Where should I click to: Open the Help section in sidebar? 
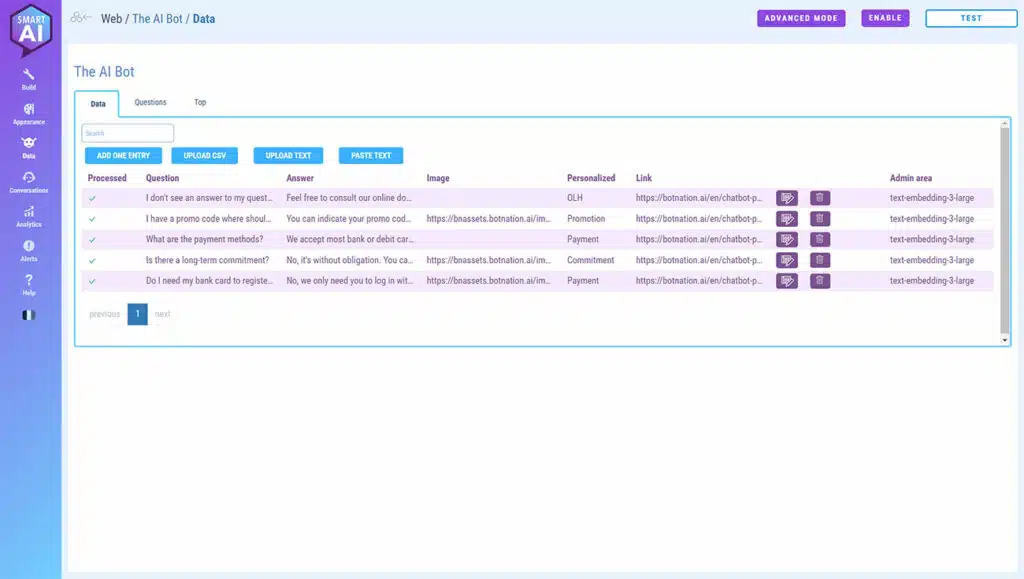point(29,284)
